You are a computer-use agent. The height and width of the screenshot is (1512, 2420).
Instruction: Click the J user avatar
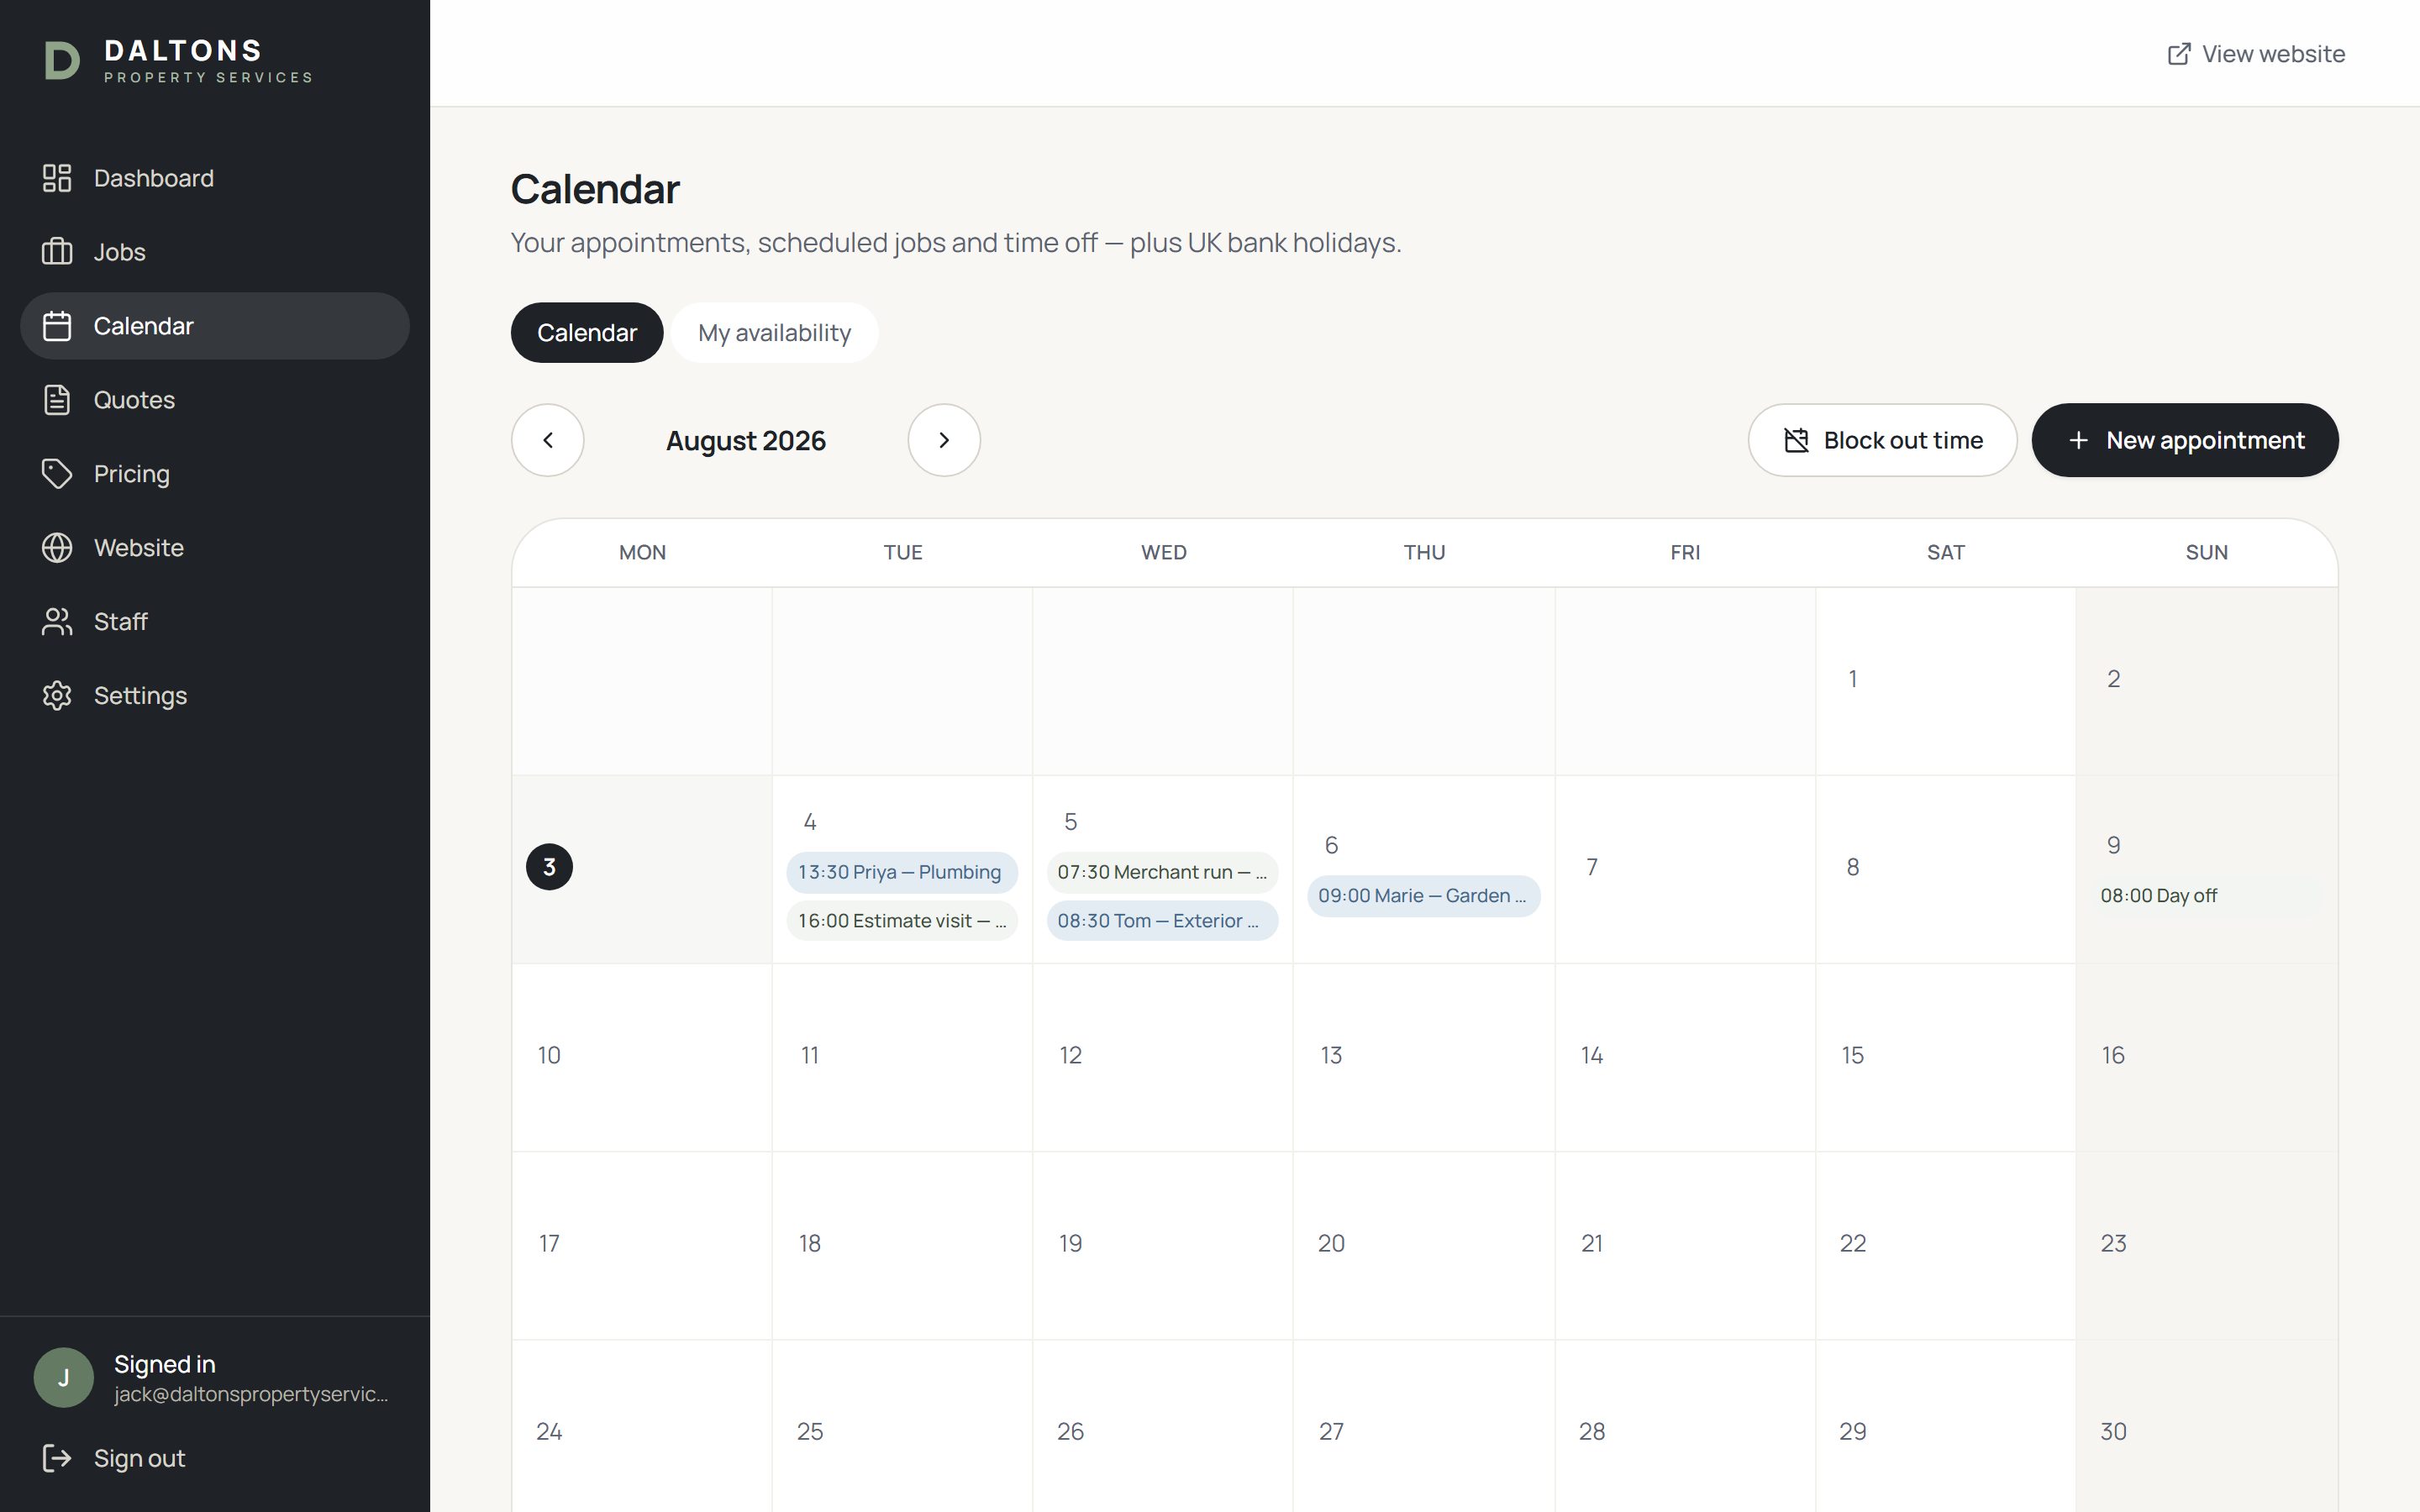pos(64,1378)
